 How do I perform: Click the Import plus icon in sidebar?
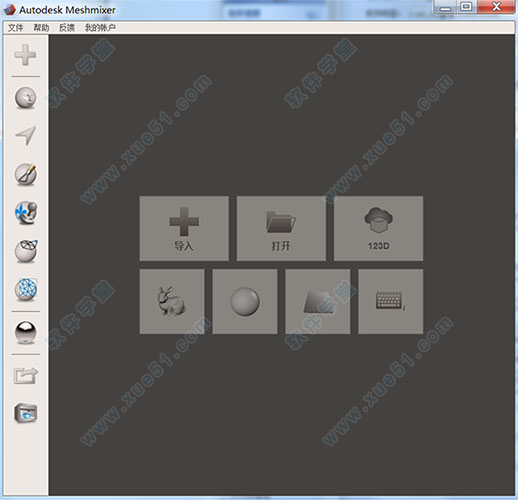pyautogui.click(x=25, y=55)
